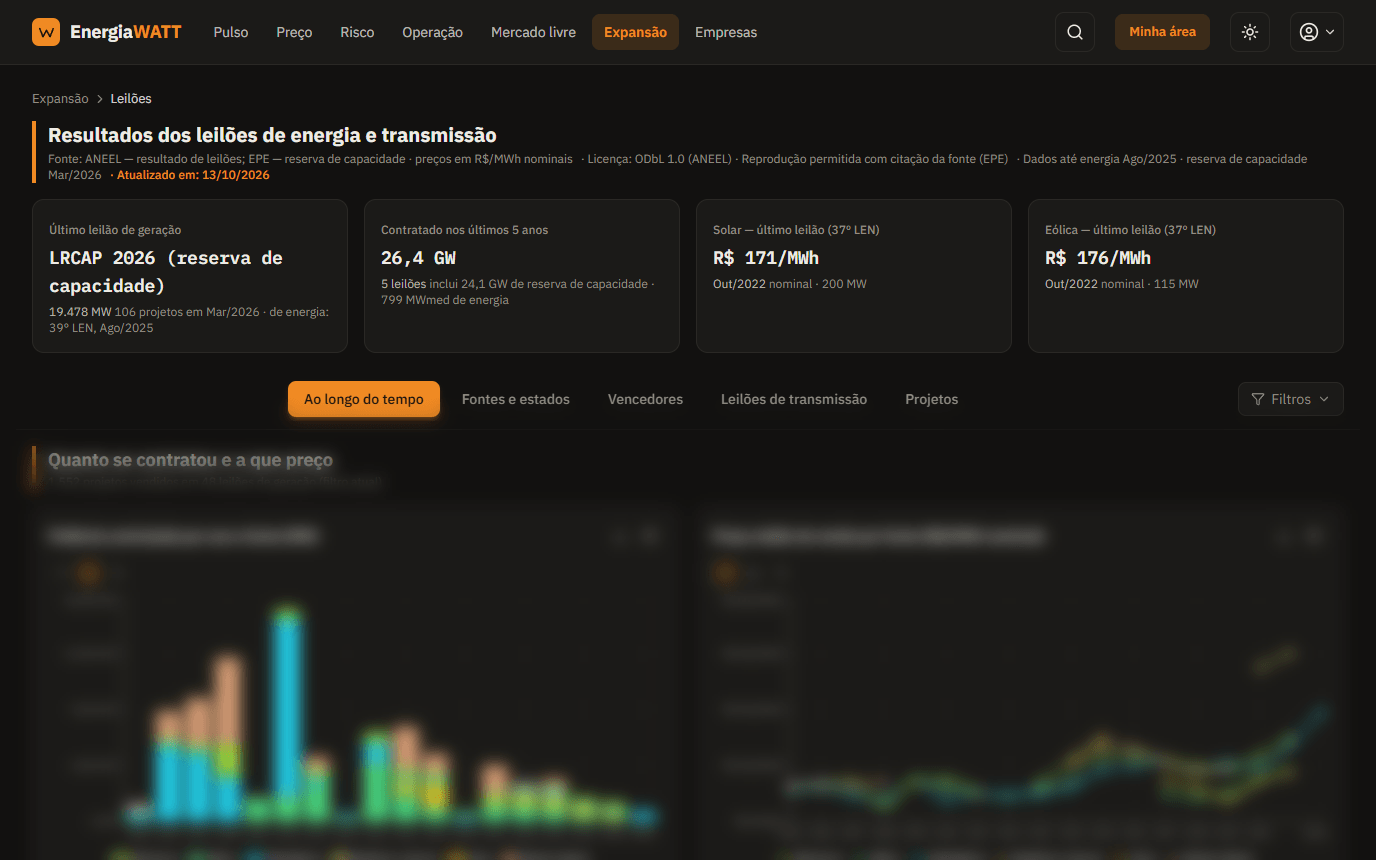Click the Atualizado em: 13/10/2026 text
The height and width of the screenshot is (860, 1376).
click(x=193, y=175)
